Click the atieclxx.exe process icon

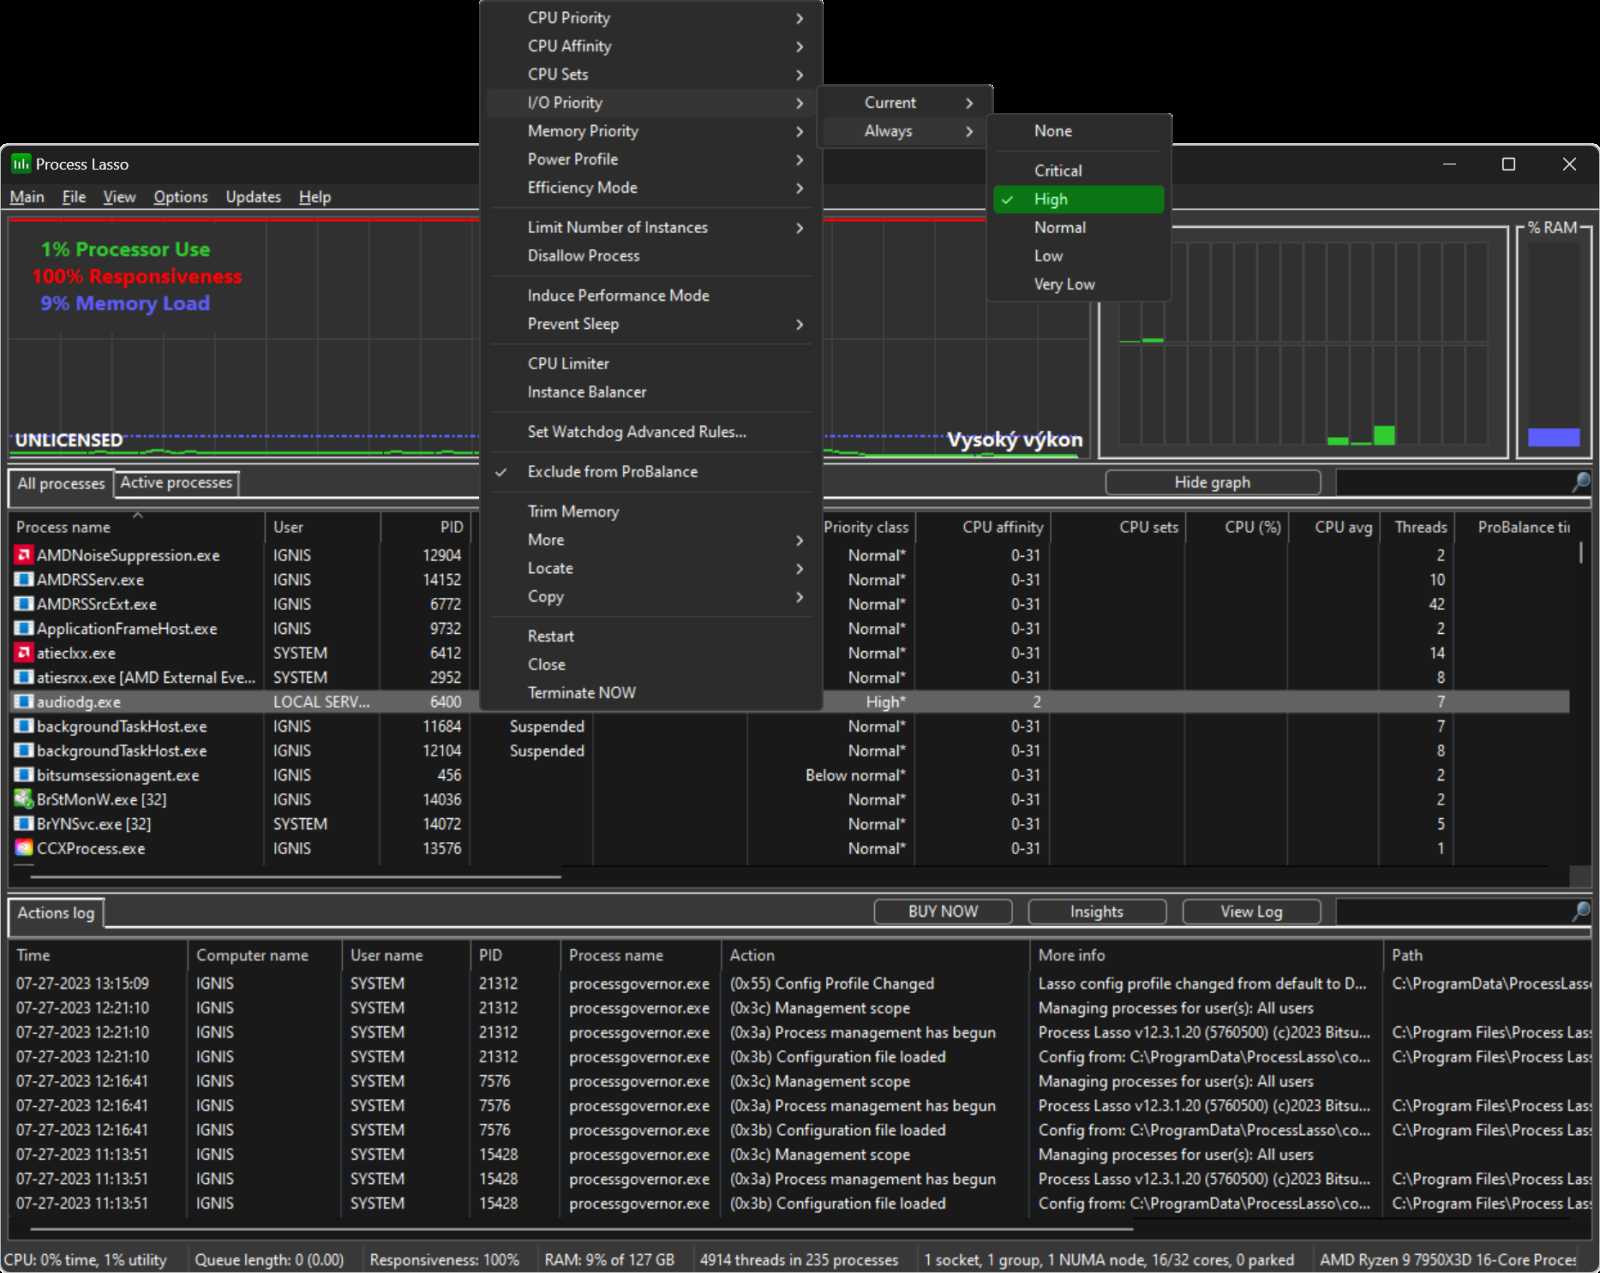[x=23, y=653]
